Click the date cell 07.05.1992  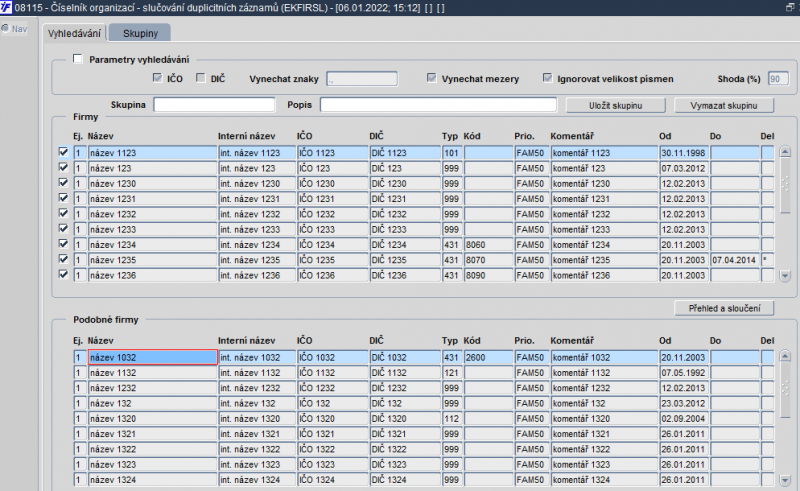[684, 373]
